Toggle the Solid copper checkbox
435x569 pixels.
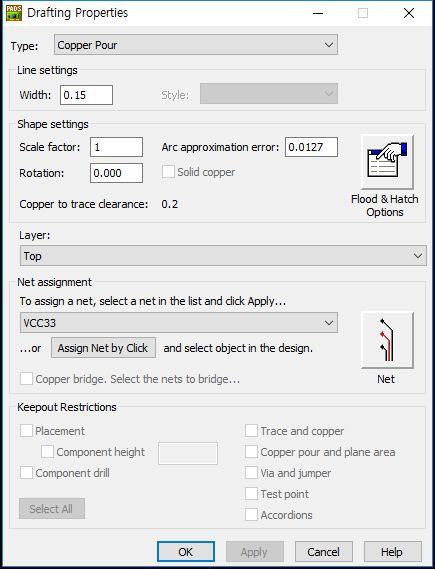click(168, 172)
